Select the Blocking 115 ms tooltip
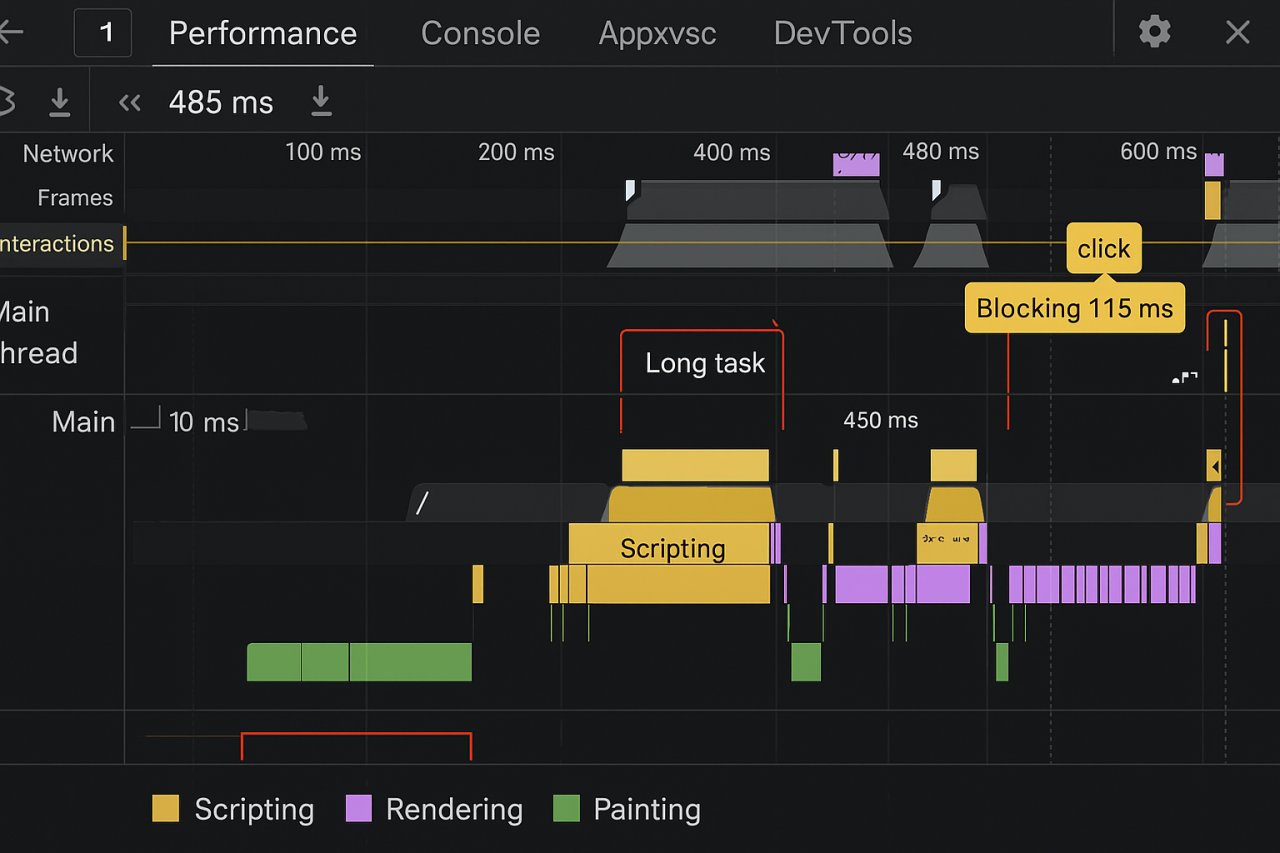This screenshot has height=853, width=1280. 1074,308
